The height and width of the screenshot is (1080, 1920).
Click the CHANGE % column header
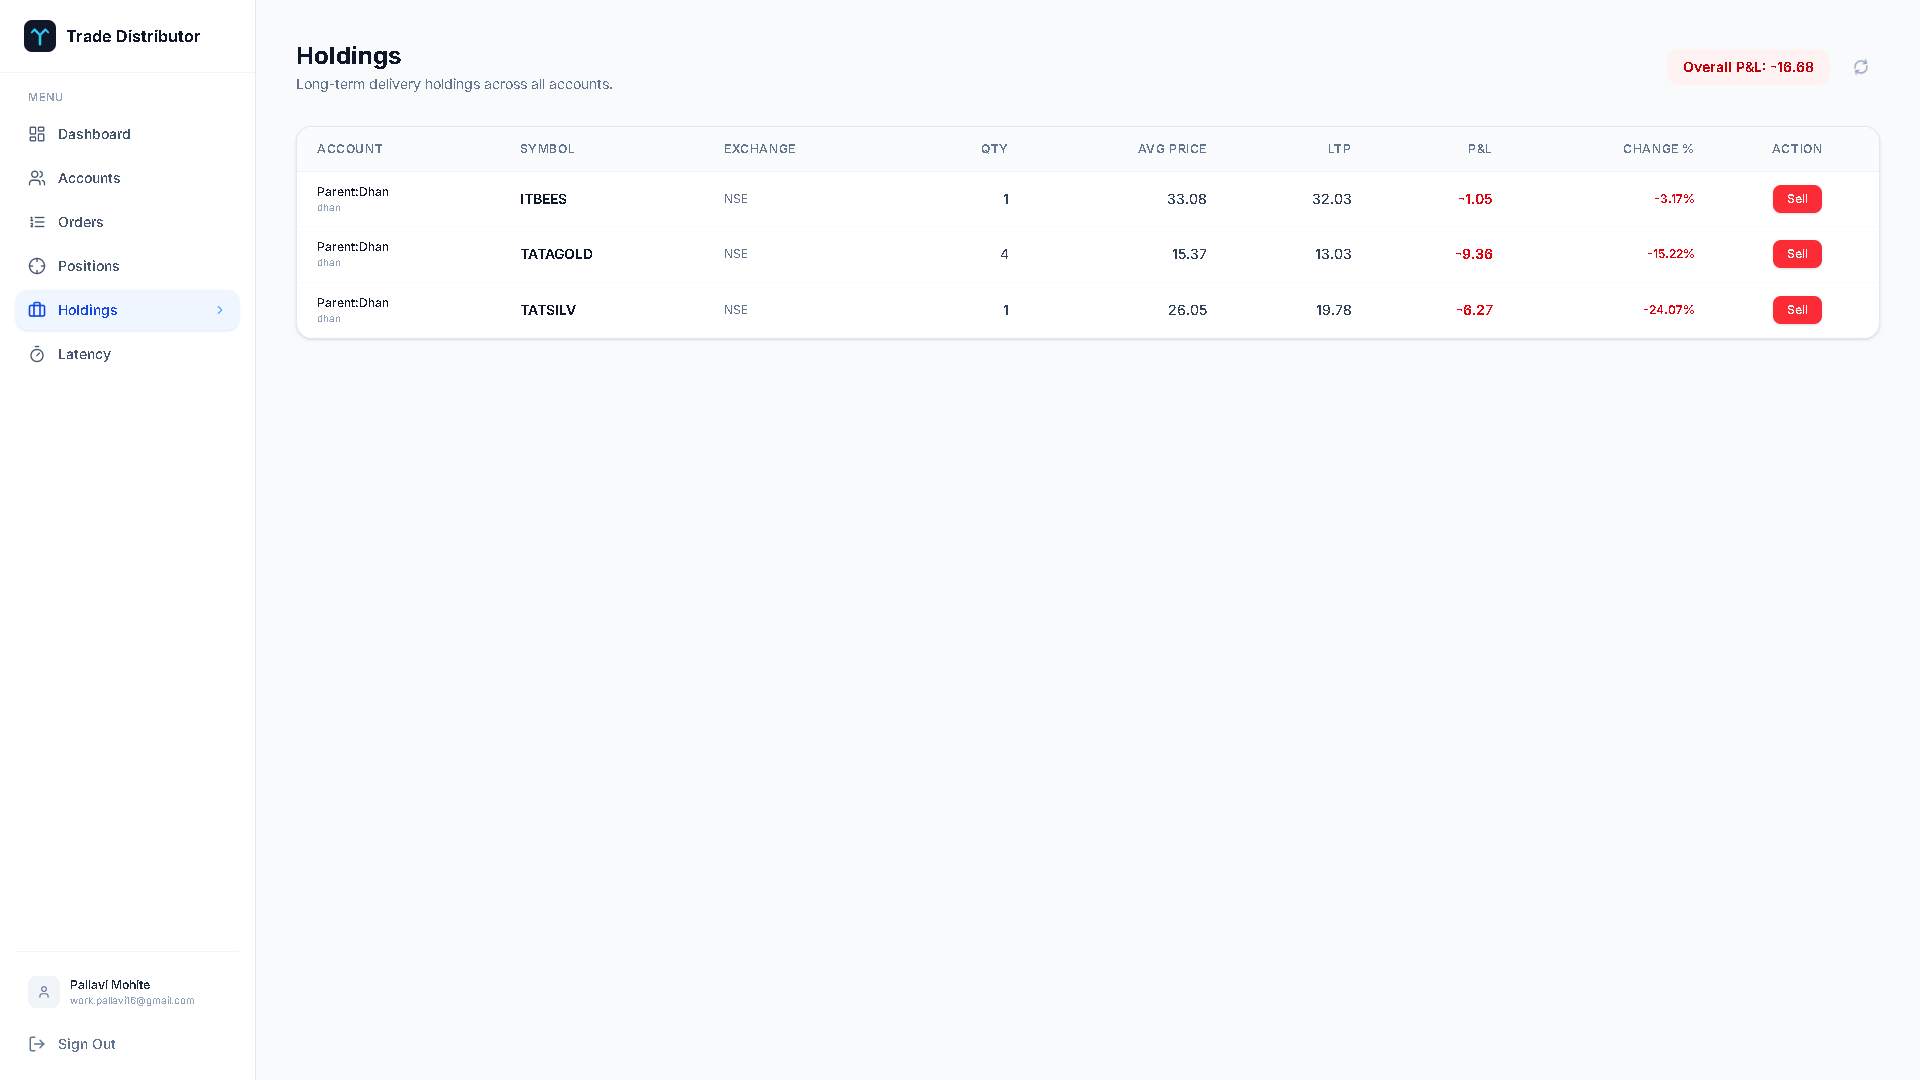click(x=1657, y=149)
